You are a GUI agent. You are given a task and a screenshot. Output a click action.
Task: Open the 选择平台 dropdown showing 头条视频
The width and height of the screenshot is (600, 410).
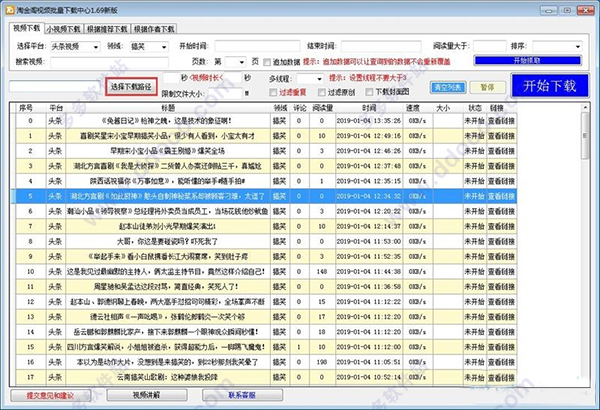pos(75,47)
